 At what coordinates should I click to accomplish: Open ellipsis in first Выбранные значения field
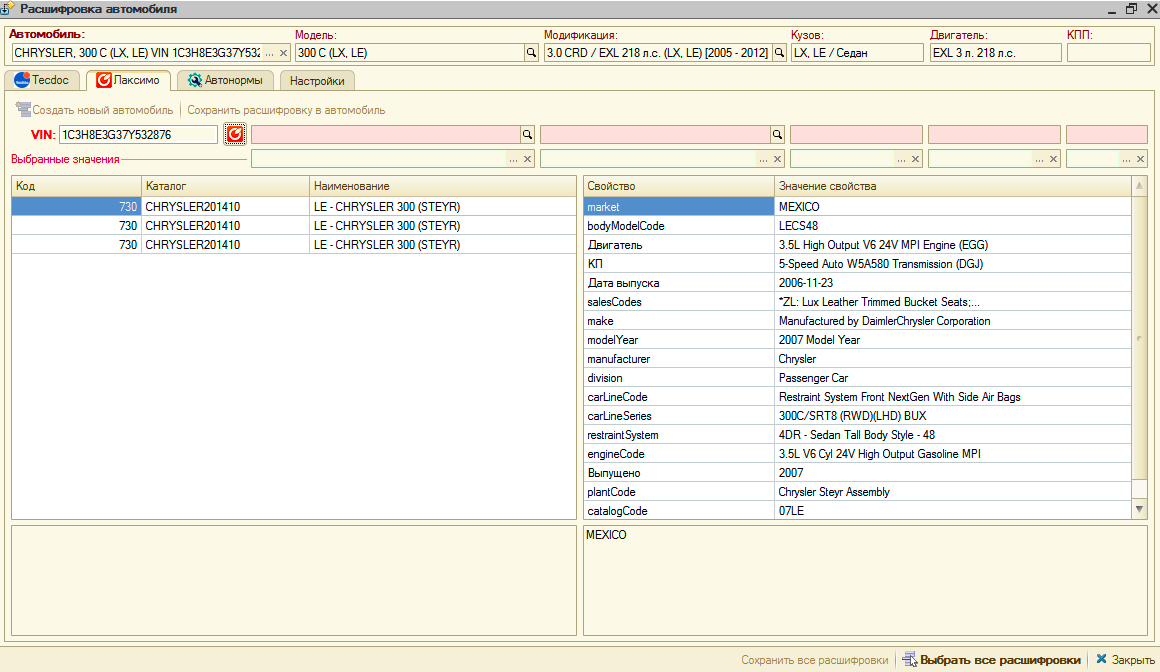pyautogui.click(x=513, y=159)
